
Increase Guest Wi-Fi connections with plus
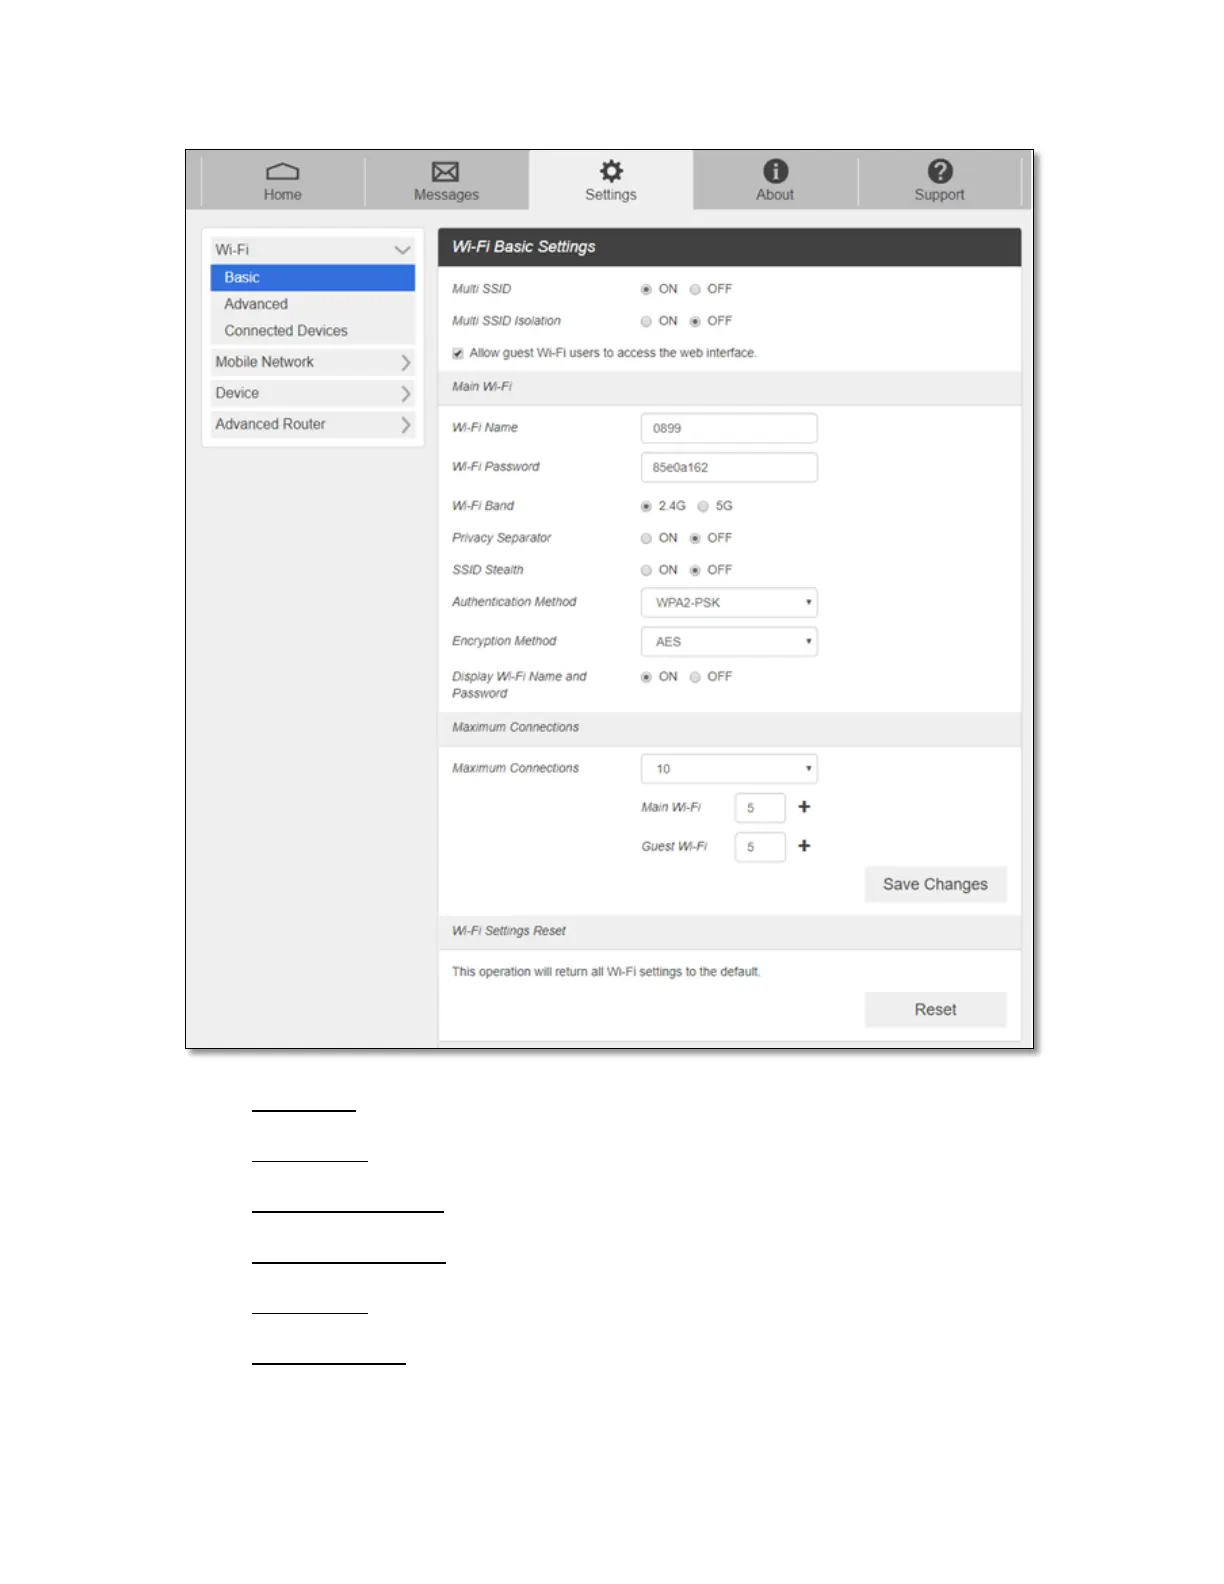[x=804, y=846]
